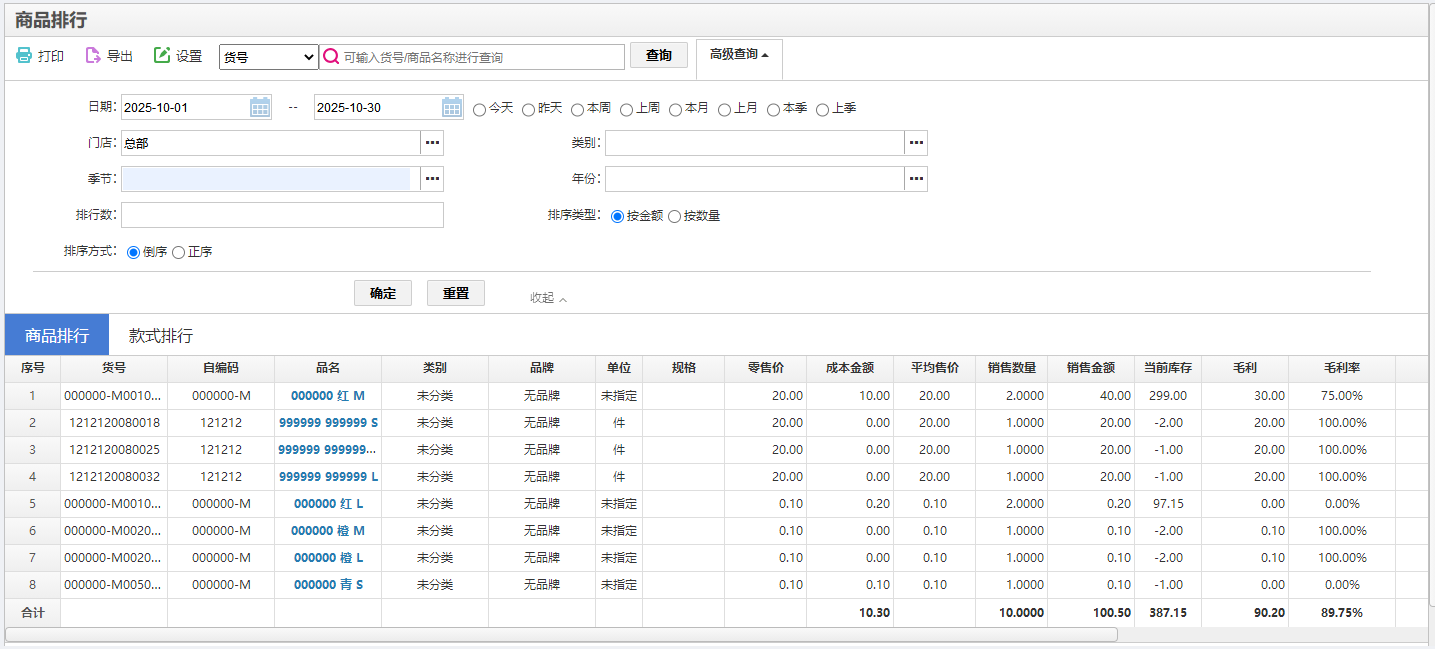Click the horizontal scrollbar below the table
Viewport: 1435px width, 649px height.
tap(561, 634)
